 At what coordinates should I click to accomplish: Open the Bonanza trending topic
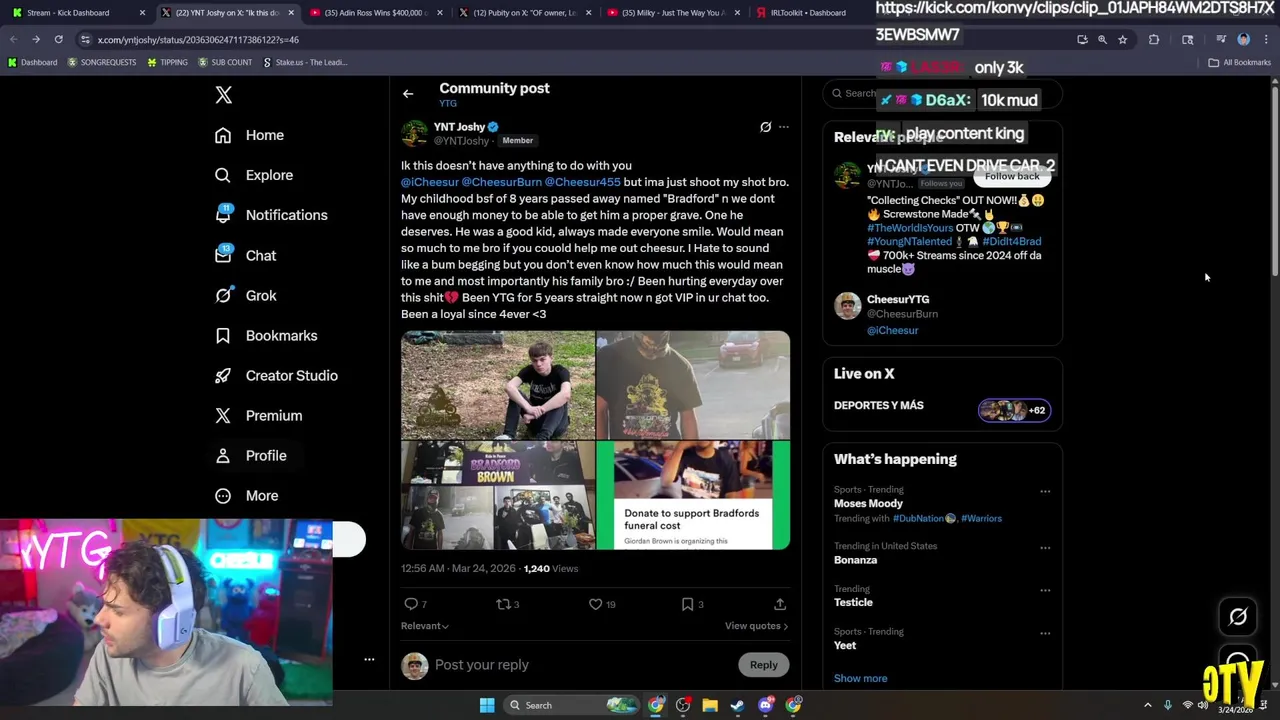click(x=855, y=560)
